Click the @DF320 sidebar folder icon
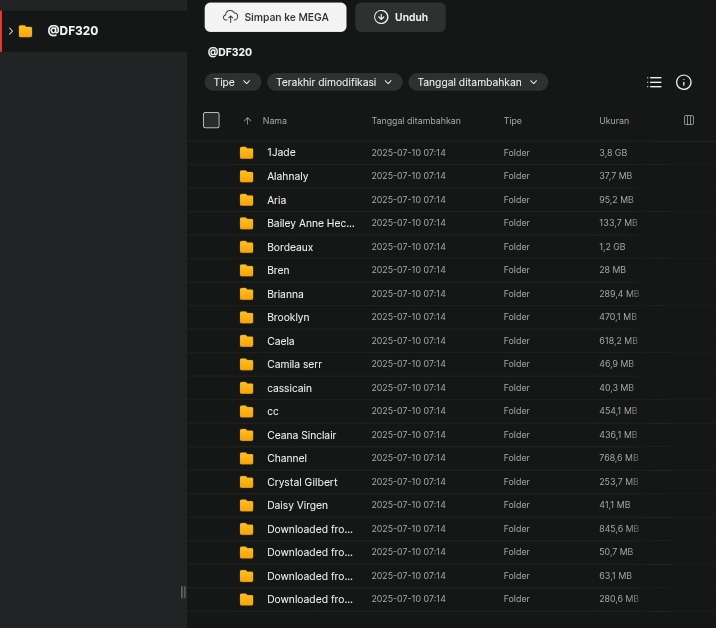This screenshot has height=628, width=716. click(x=26, y=31)
